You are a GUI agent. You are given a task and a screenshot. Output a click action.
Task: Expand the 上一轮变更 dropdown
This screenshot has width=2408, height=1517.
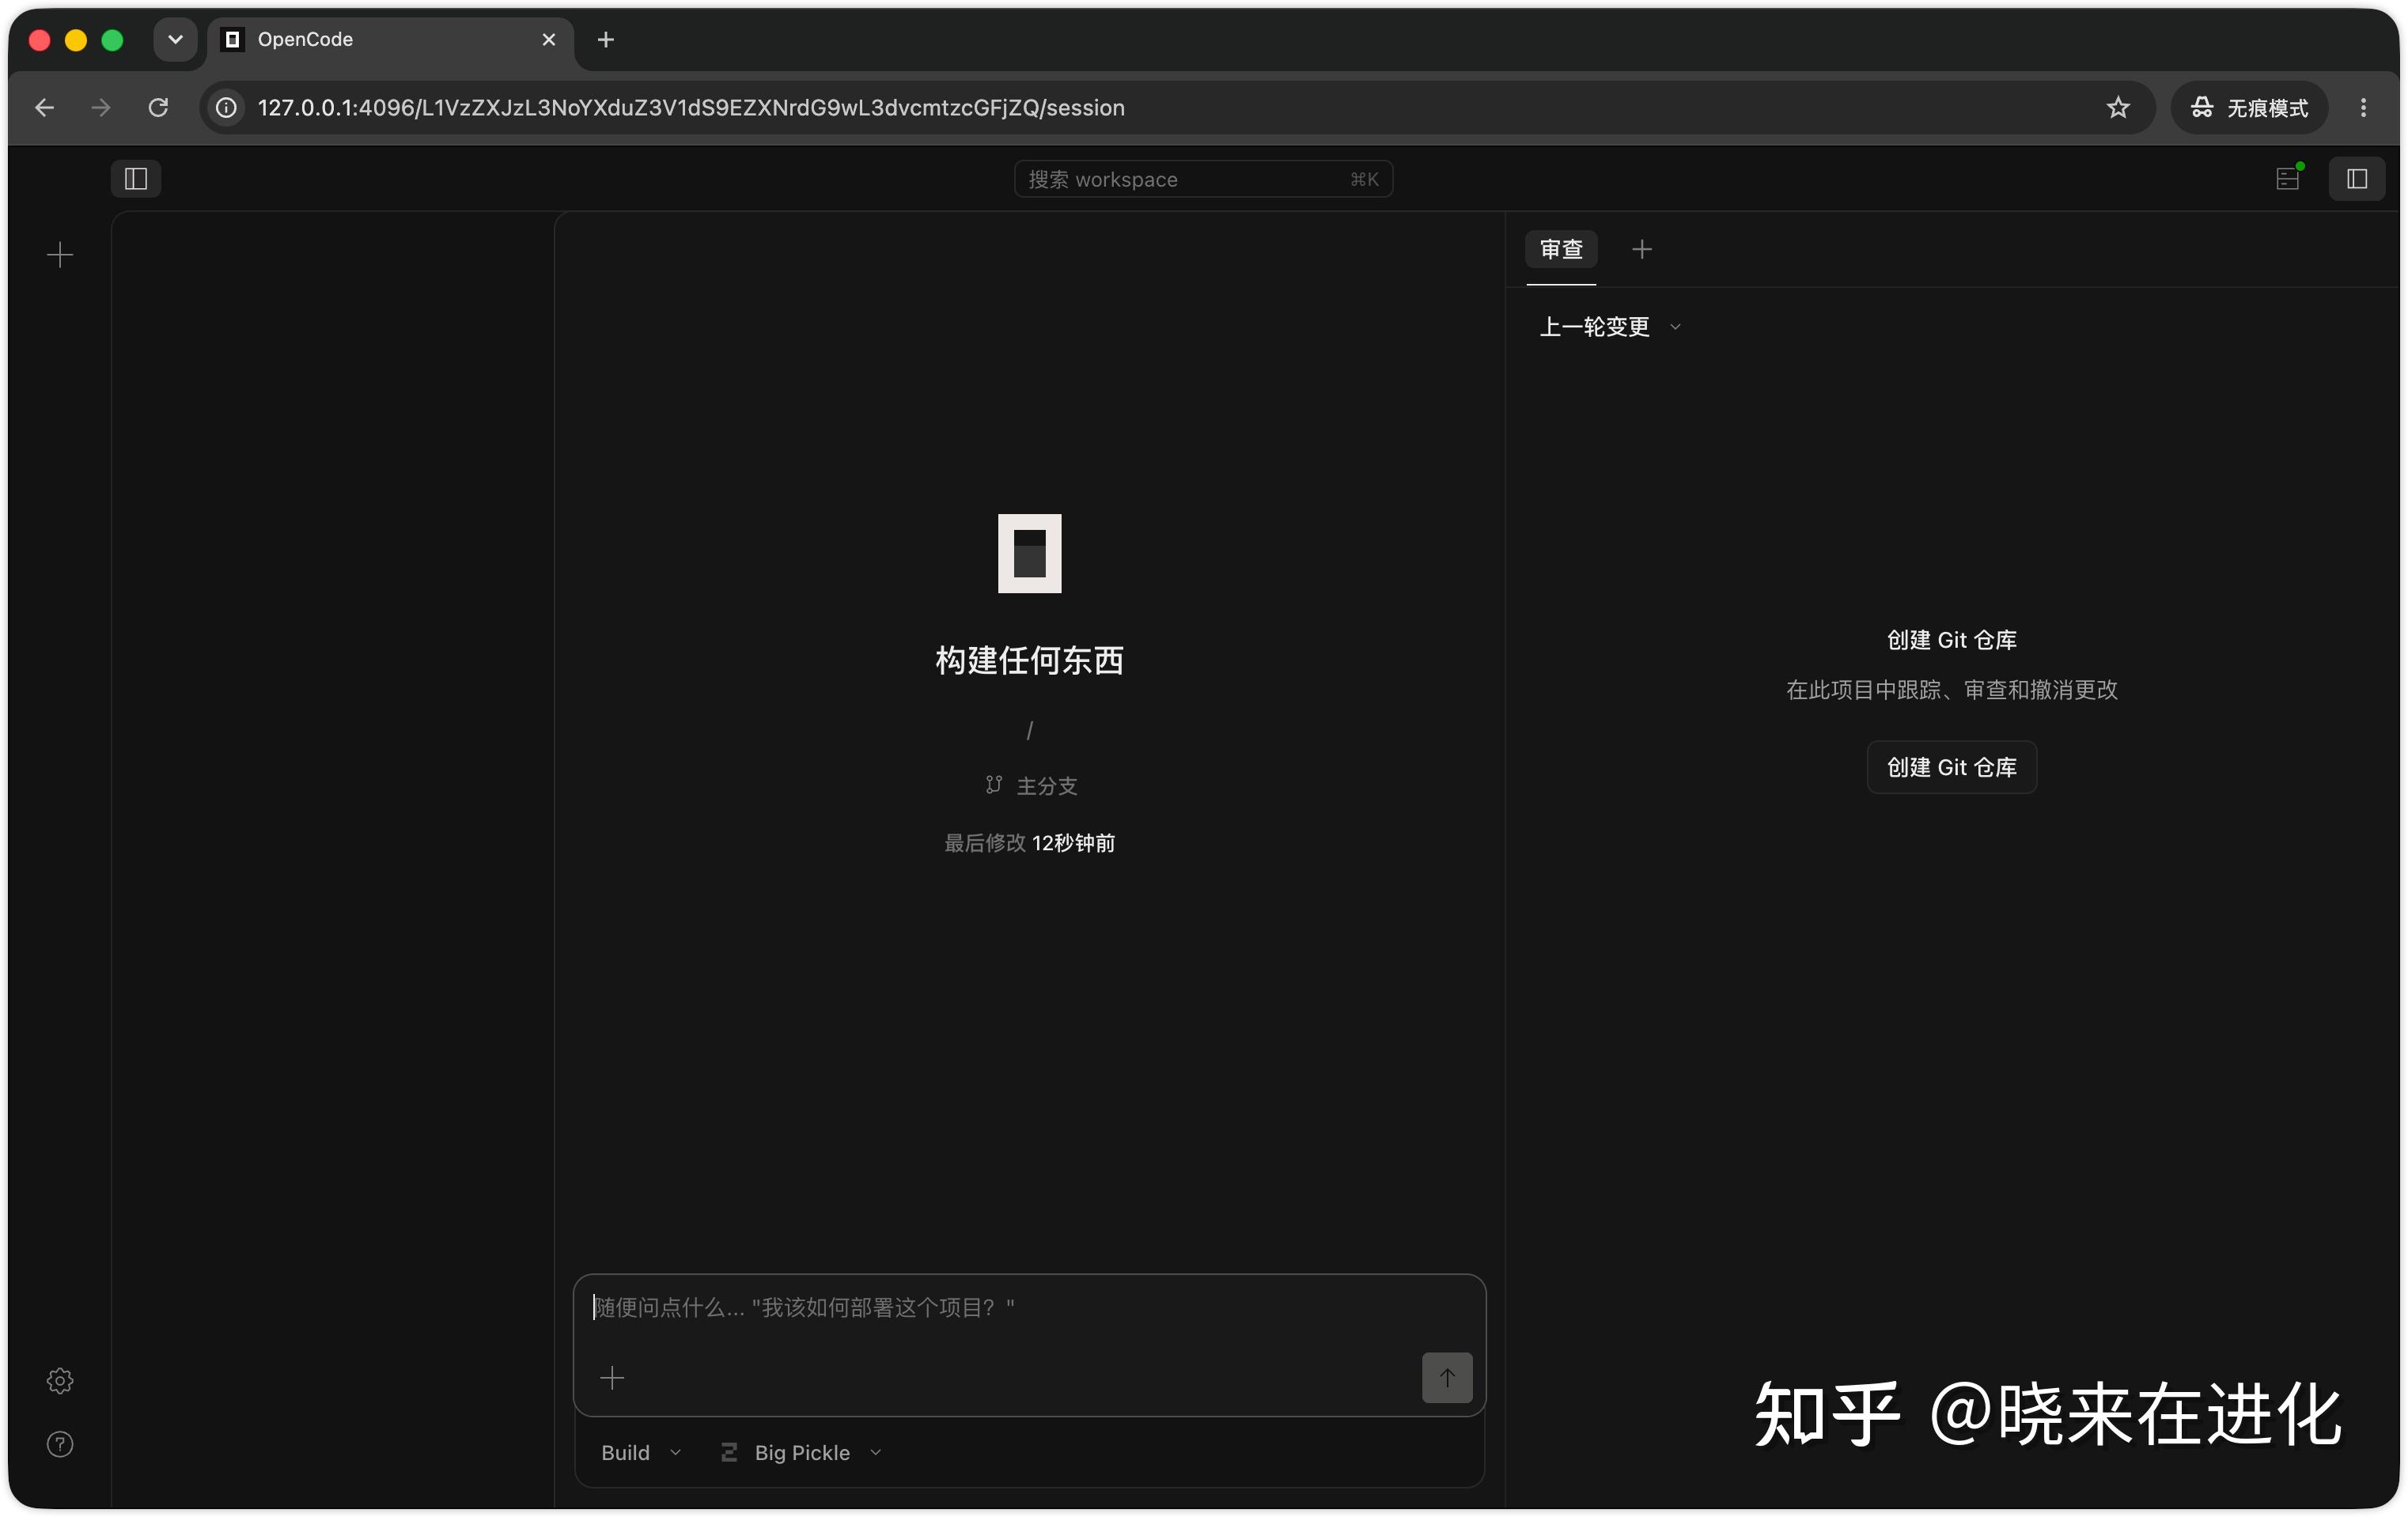coord(1610,327)
